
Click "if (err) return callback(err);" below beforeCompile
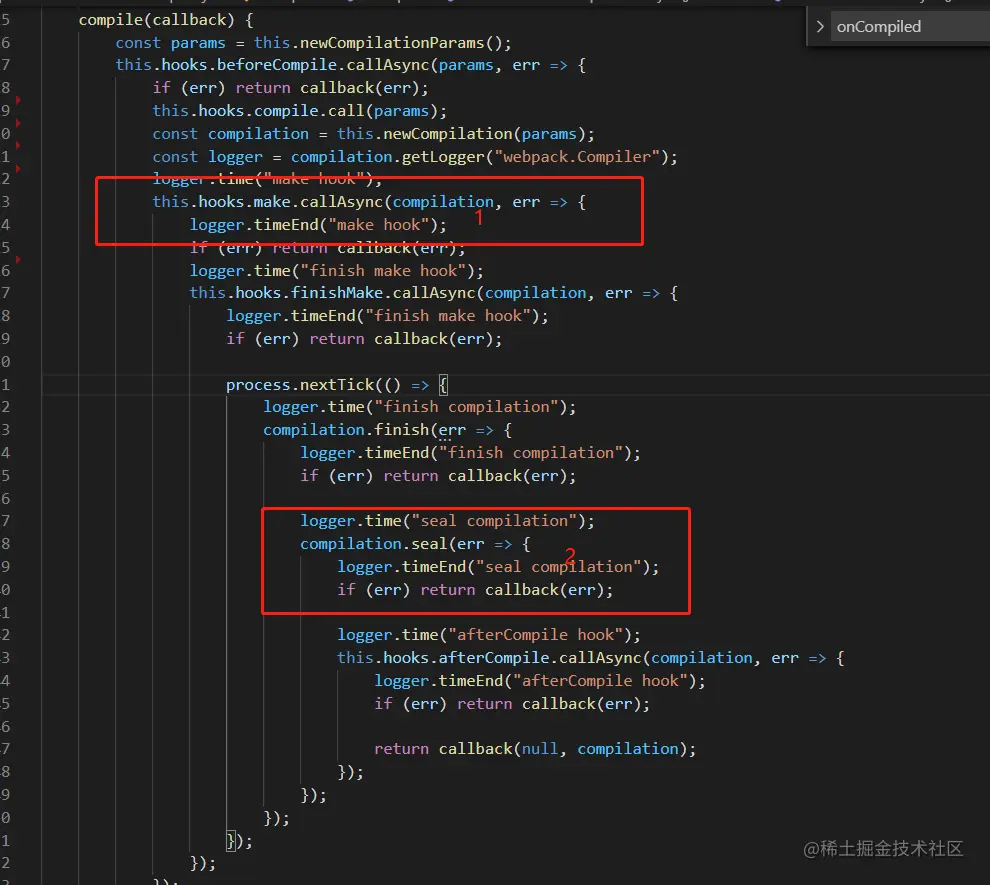(290, 88)
